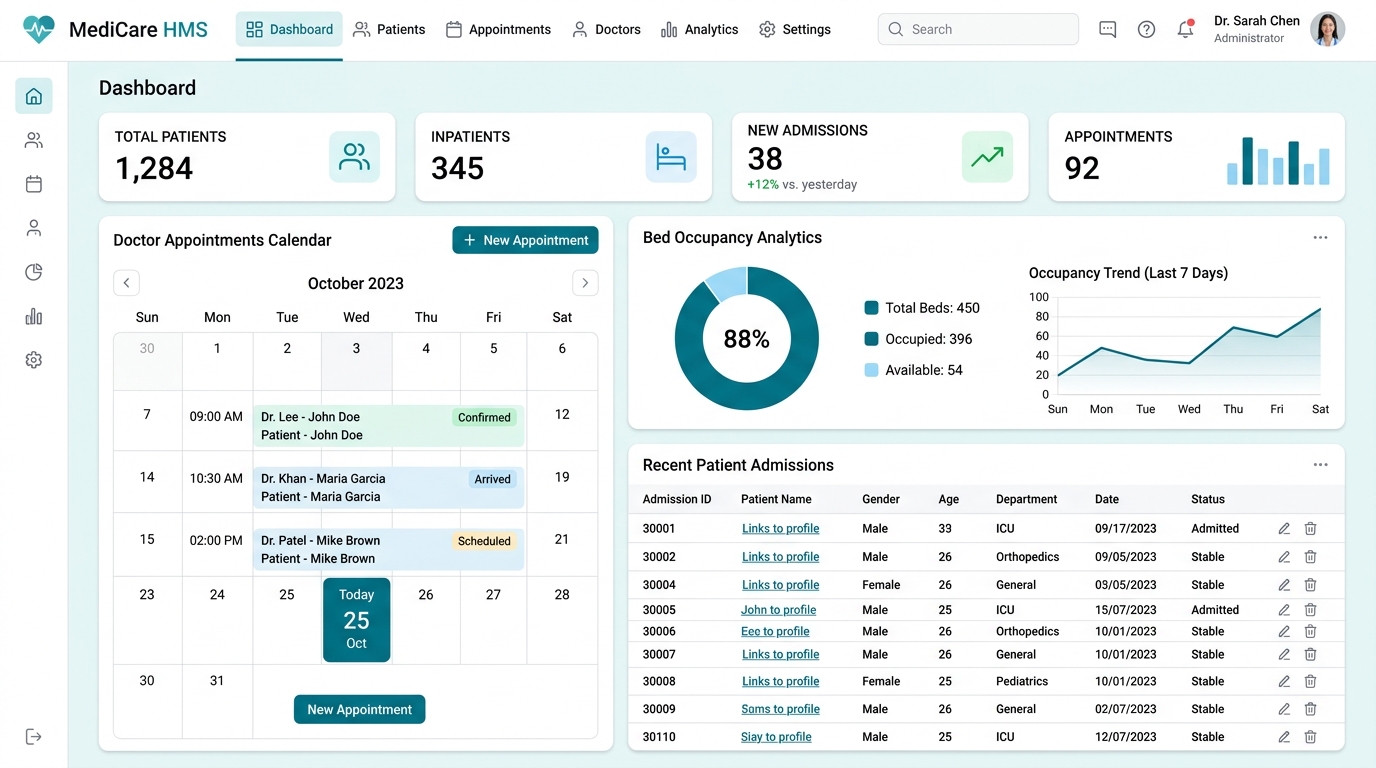Delete admission 30110 with trash icon

[x=1310, y=737]
